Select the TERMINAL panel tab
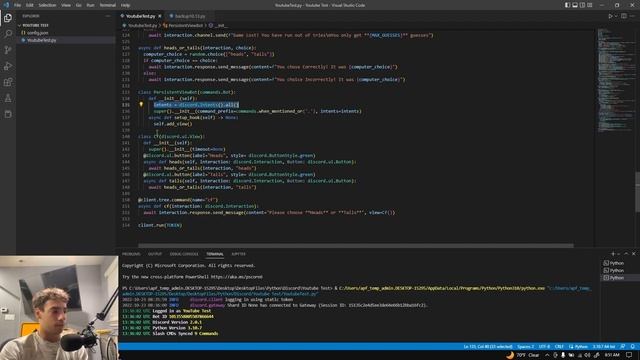This screenshot has width=640, height=360. [x=215, y=254]
